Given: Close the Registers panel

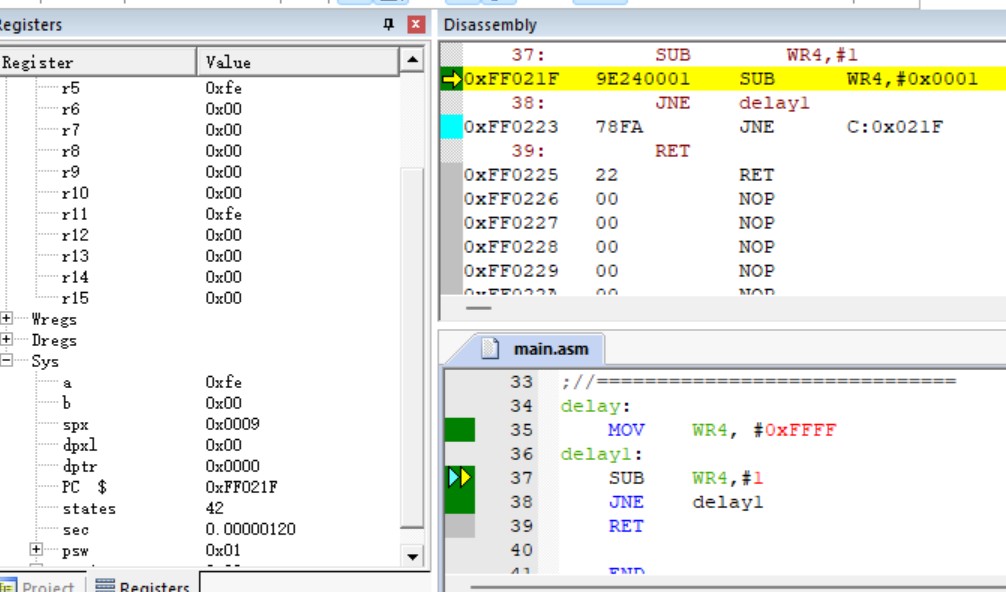Looking at the screenshot, I should pyautogui.click(x=416, y=24).
